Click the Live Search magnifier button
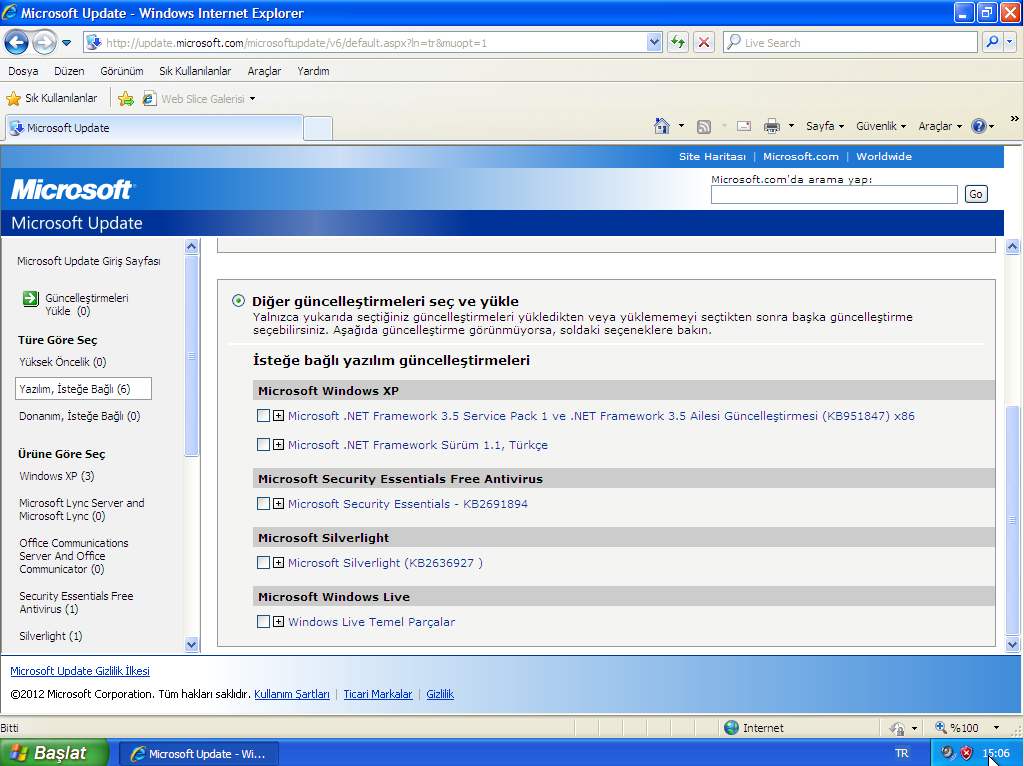Screen dimensions: 1024x766 tap(992, 42)
